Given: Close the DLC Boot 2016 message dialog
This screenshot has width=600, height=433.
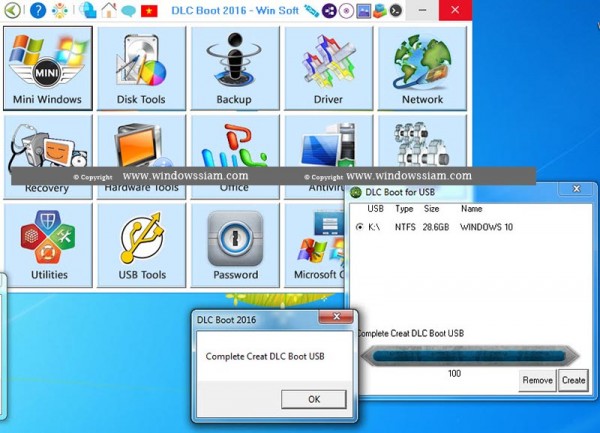Looking at the screenshot, I should coord(336,317).
